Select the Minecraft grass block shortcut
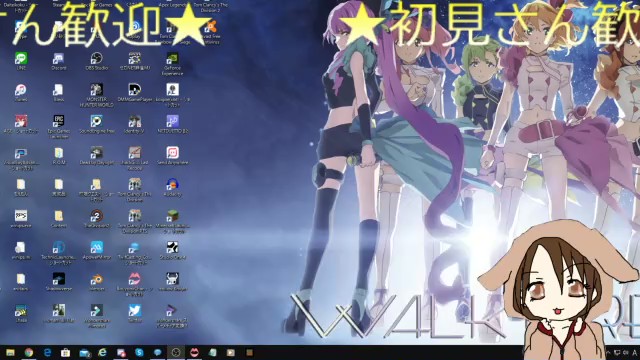The width and height of the screenshot is (640, 360). [x=172, y=221]
